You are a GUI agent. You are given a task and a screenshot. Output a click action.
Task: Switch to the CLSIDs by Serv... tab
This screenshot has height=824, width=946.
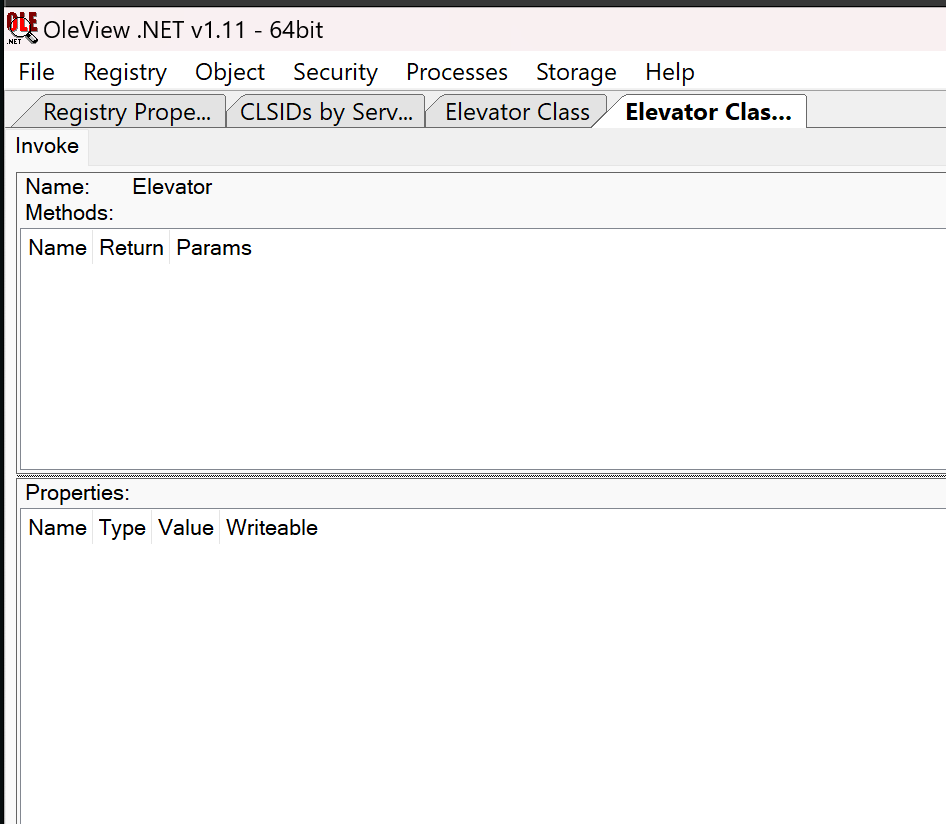326,112
